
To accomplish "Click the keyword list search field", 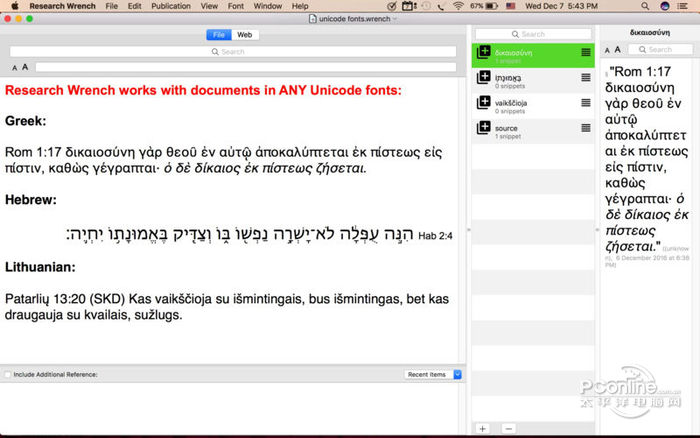I will pyautogui.click(x=533, y=34).
